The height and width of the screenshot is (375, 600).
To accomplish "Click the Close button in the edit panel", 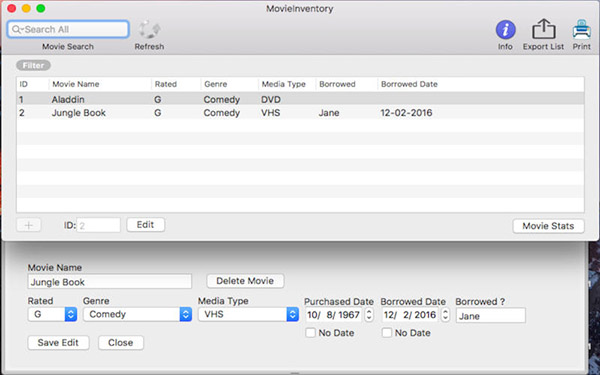I will tap(121, 342).
